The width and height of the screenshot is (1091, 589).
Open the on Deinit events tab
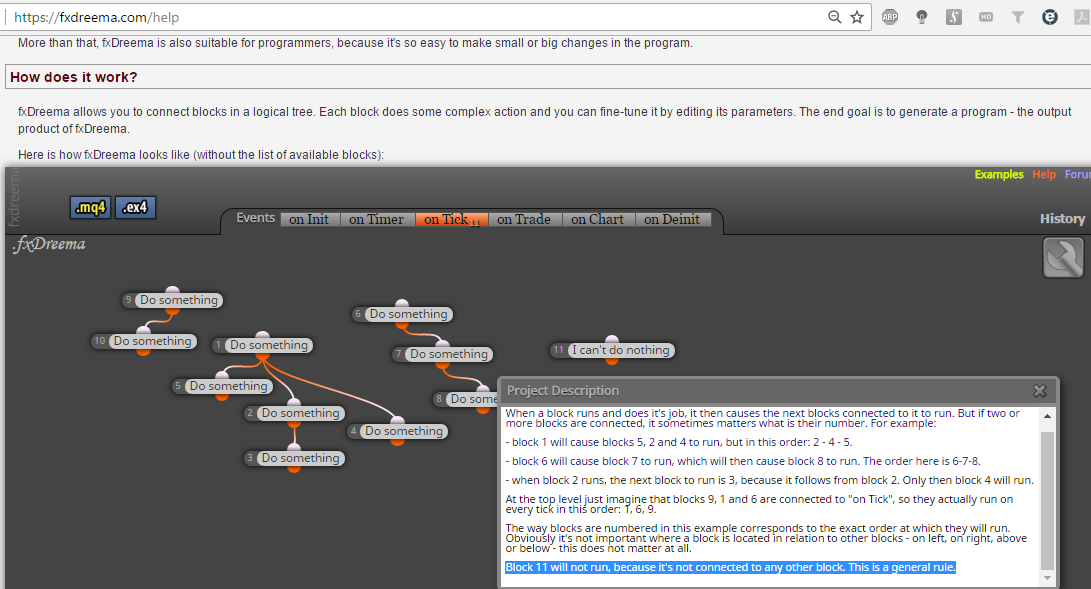click(672, 220)
